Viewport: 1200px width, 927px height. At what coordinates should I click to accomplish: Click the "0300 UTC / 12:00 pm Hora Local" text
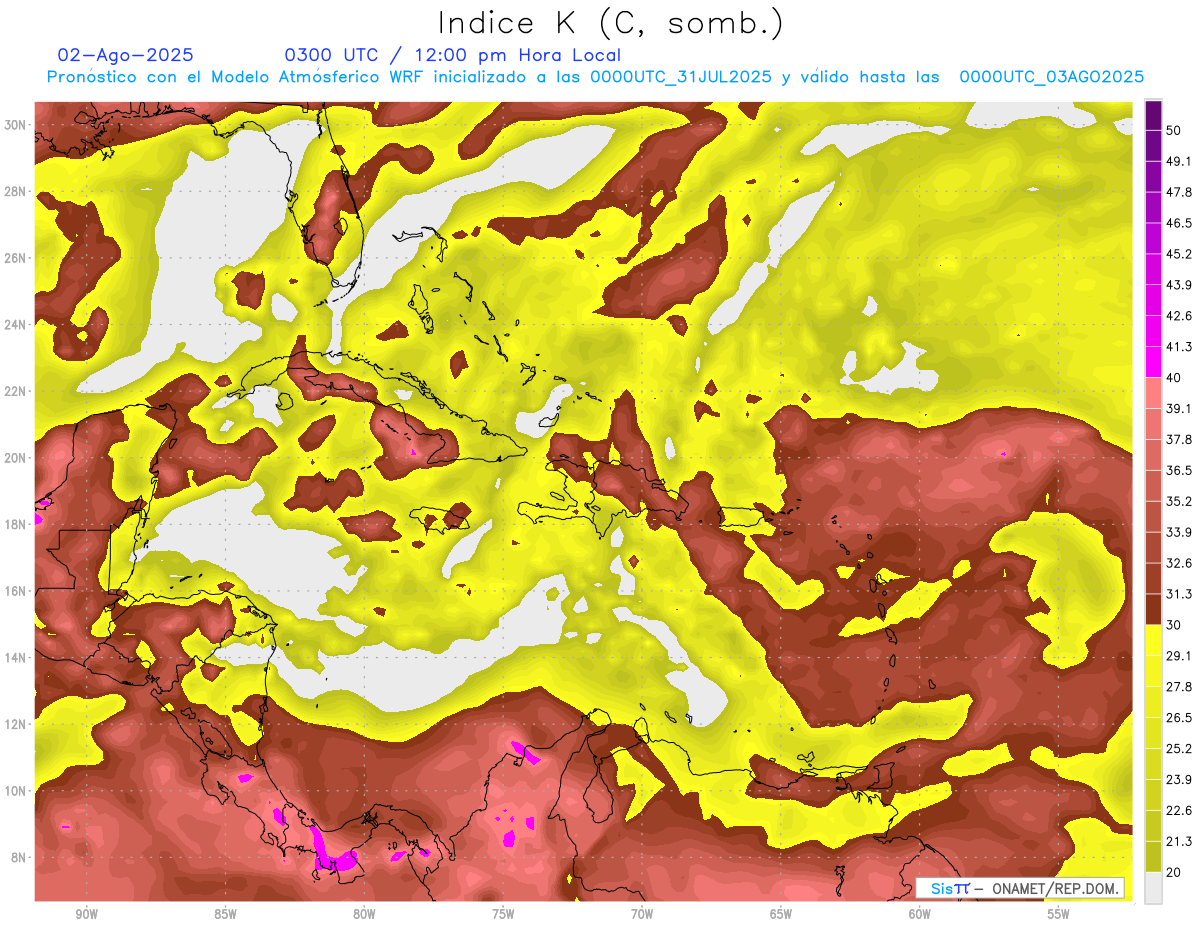(x=452, y=55)
